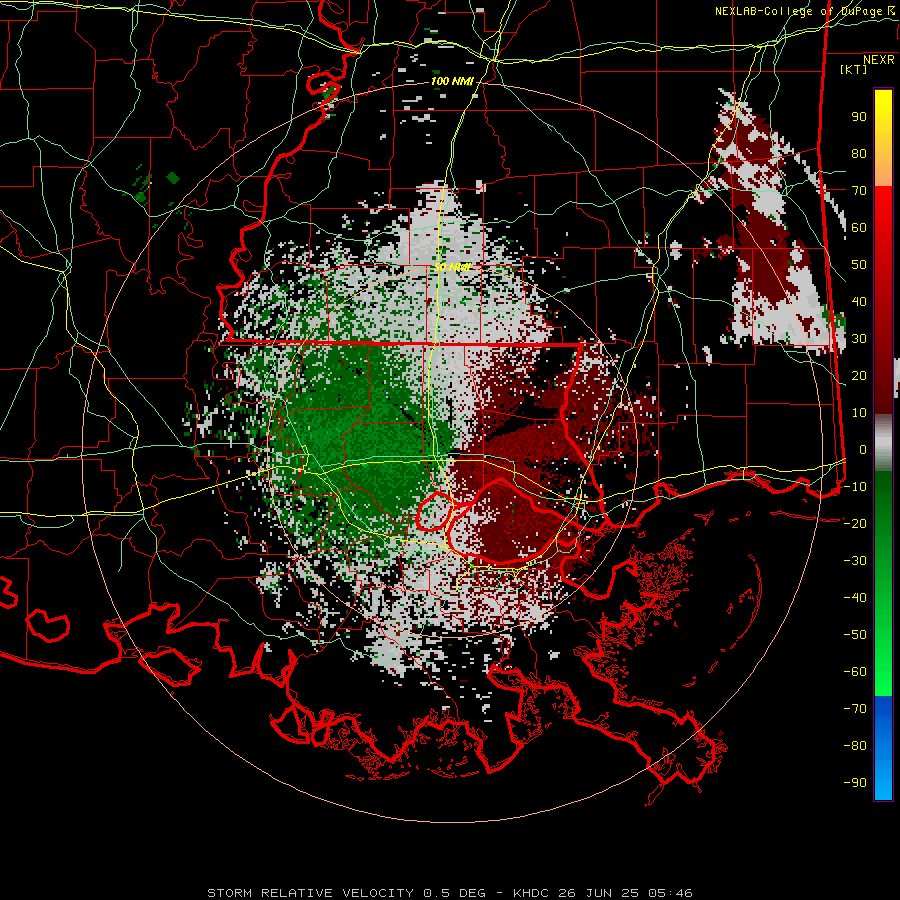Click the bright red 60-70 color bar segment
900x900 pixels.
[883, 208]
